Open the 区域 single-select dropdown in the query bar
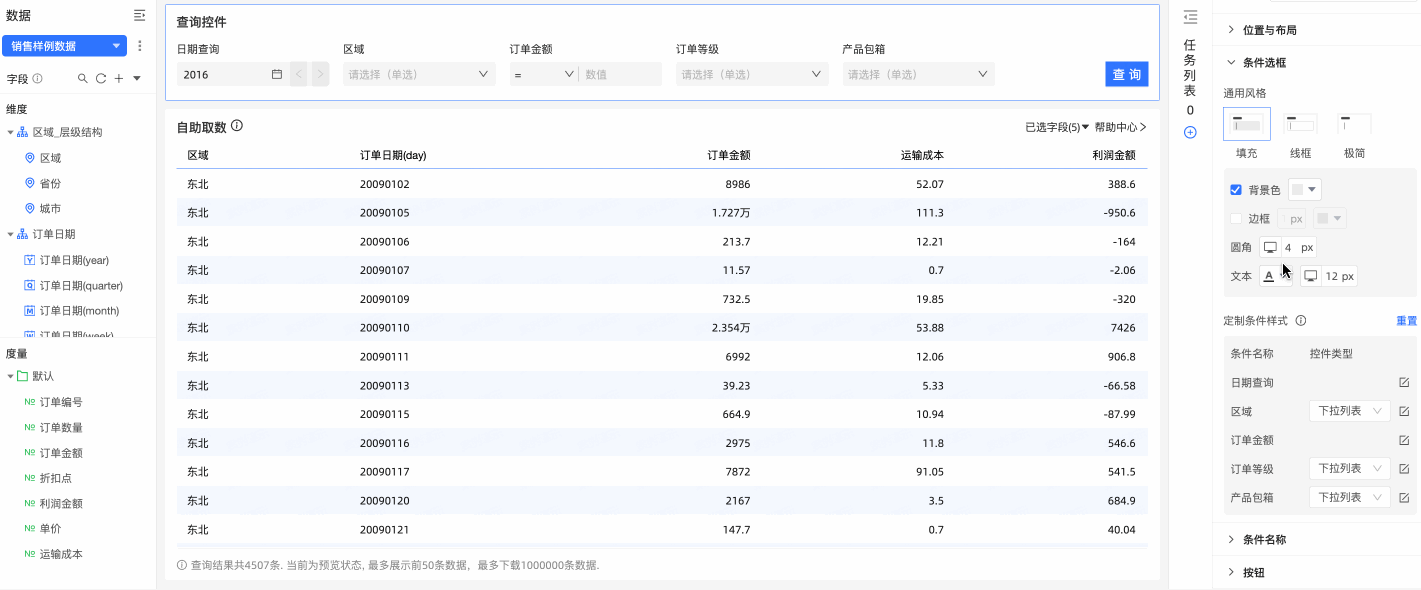This screenshot has width=1421, height=590. coord(419,74)
